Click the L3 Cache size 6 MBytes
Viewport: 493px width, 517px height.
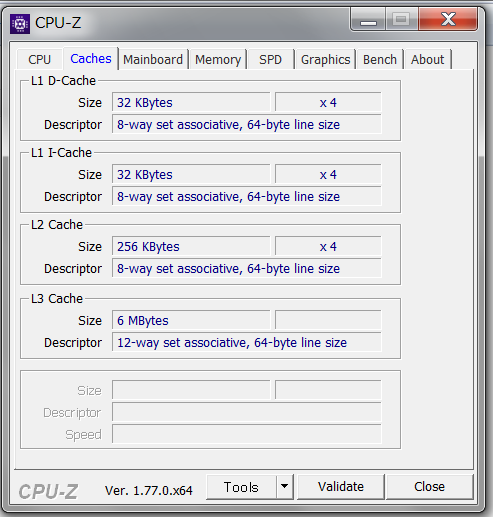191,320
